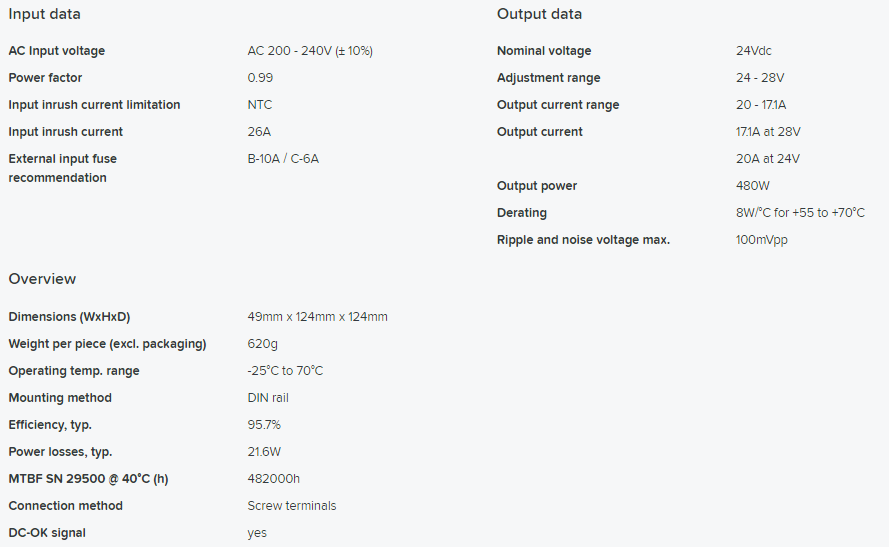Click the Adjustment range value 24 - 28V
This screenshot has height=547, width=889.
[760, 78]
